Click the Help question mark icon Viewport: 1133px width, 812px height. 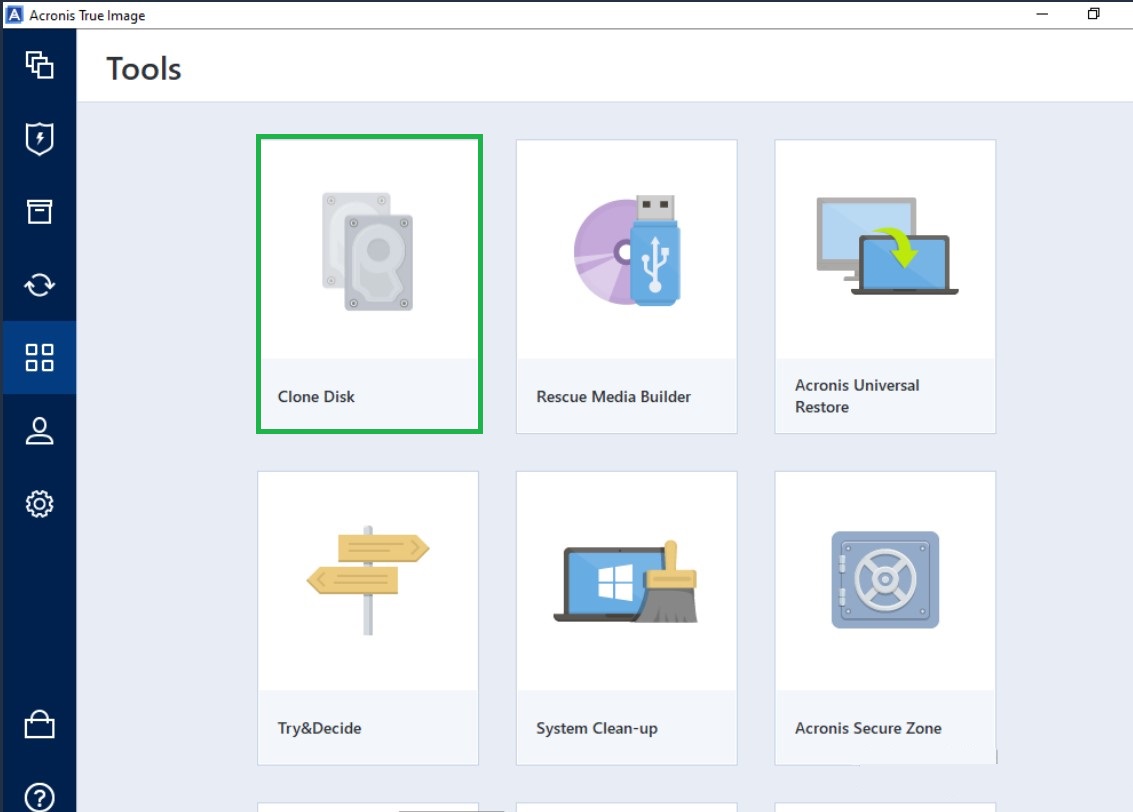click(x=39, y=796)
